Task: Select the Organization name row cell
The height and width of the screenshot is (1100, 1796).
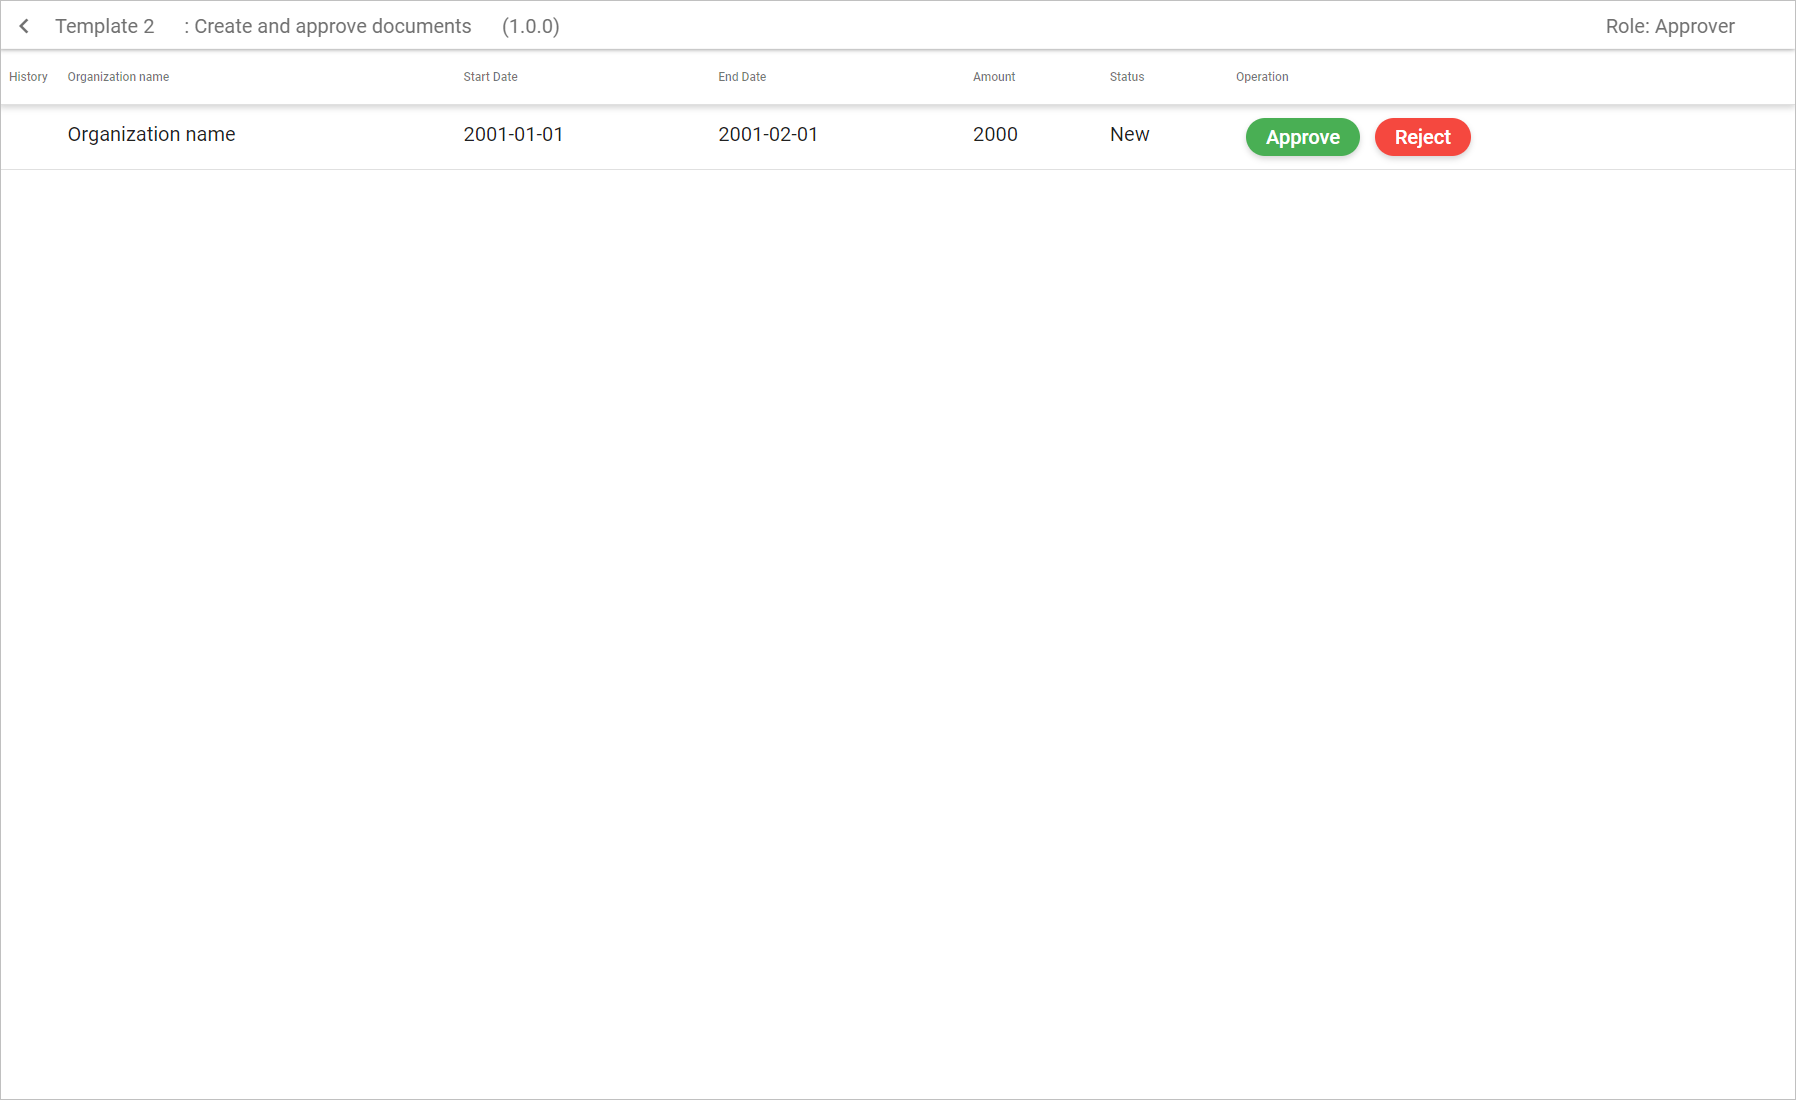Action: 151,134
